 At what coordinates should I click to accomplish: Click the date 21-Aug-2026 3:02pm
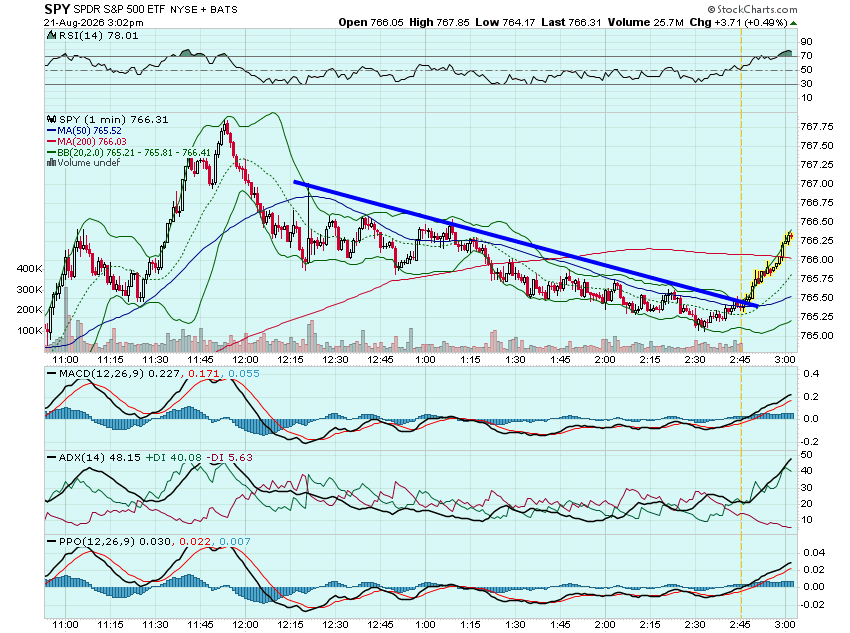tap(94, 23)
